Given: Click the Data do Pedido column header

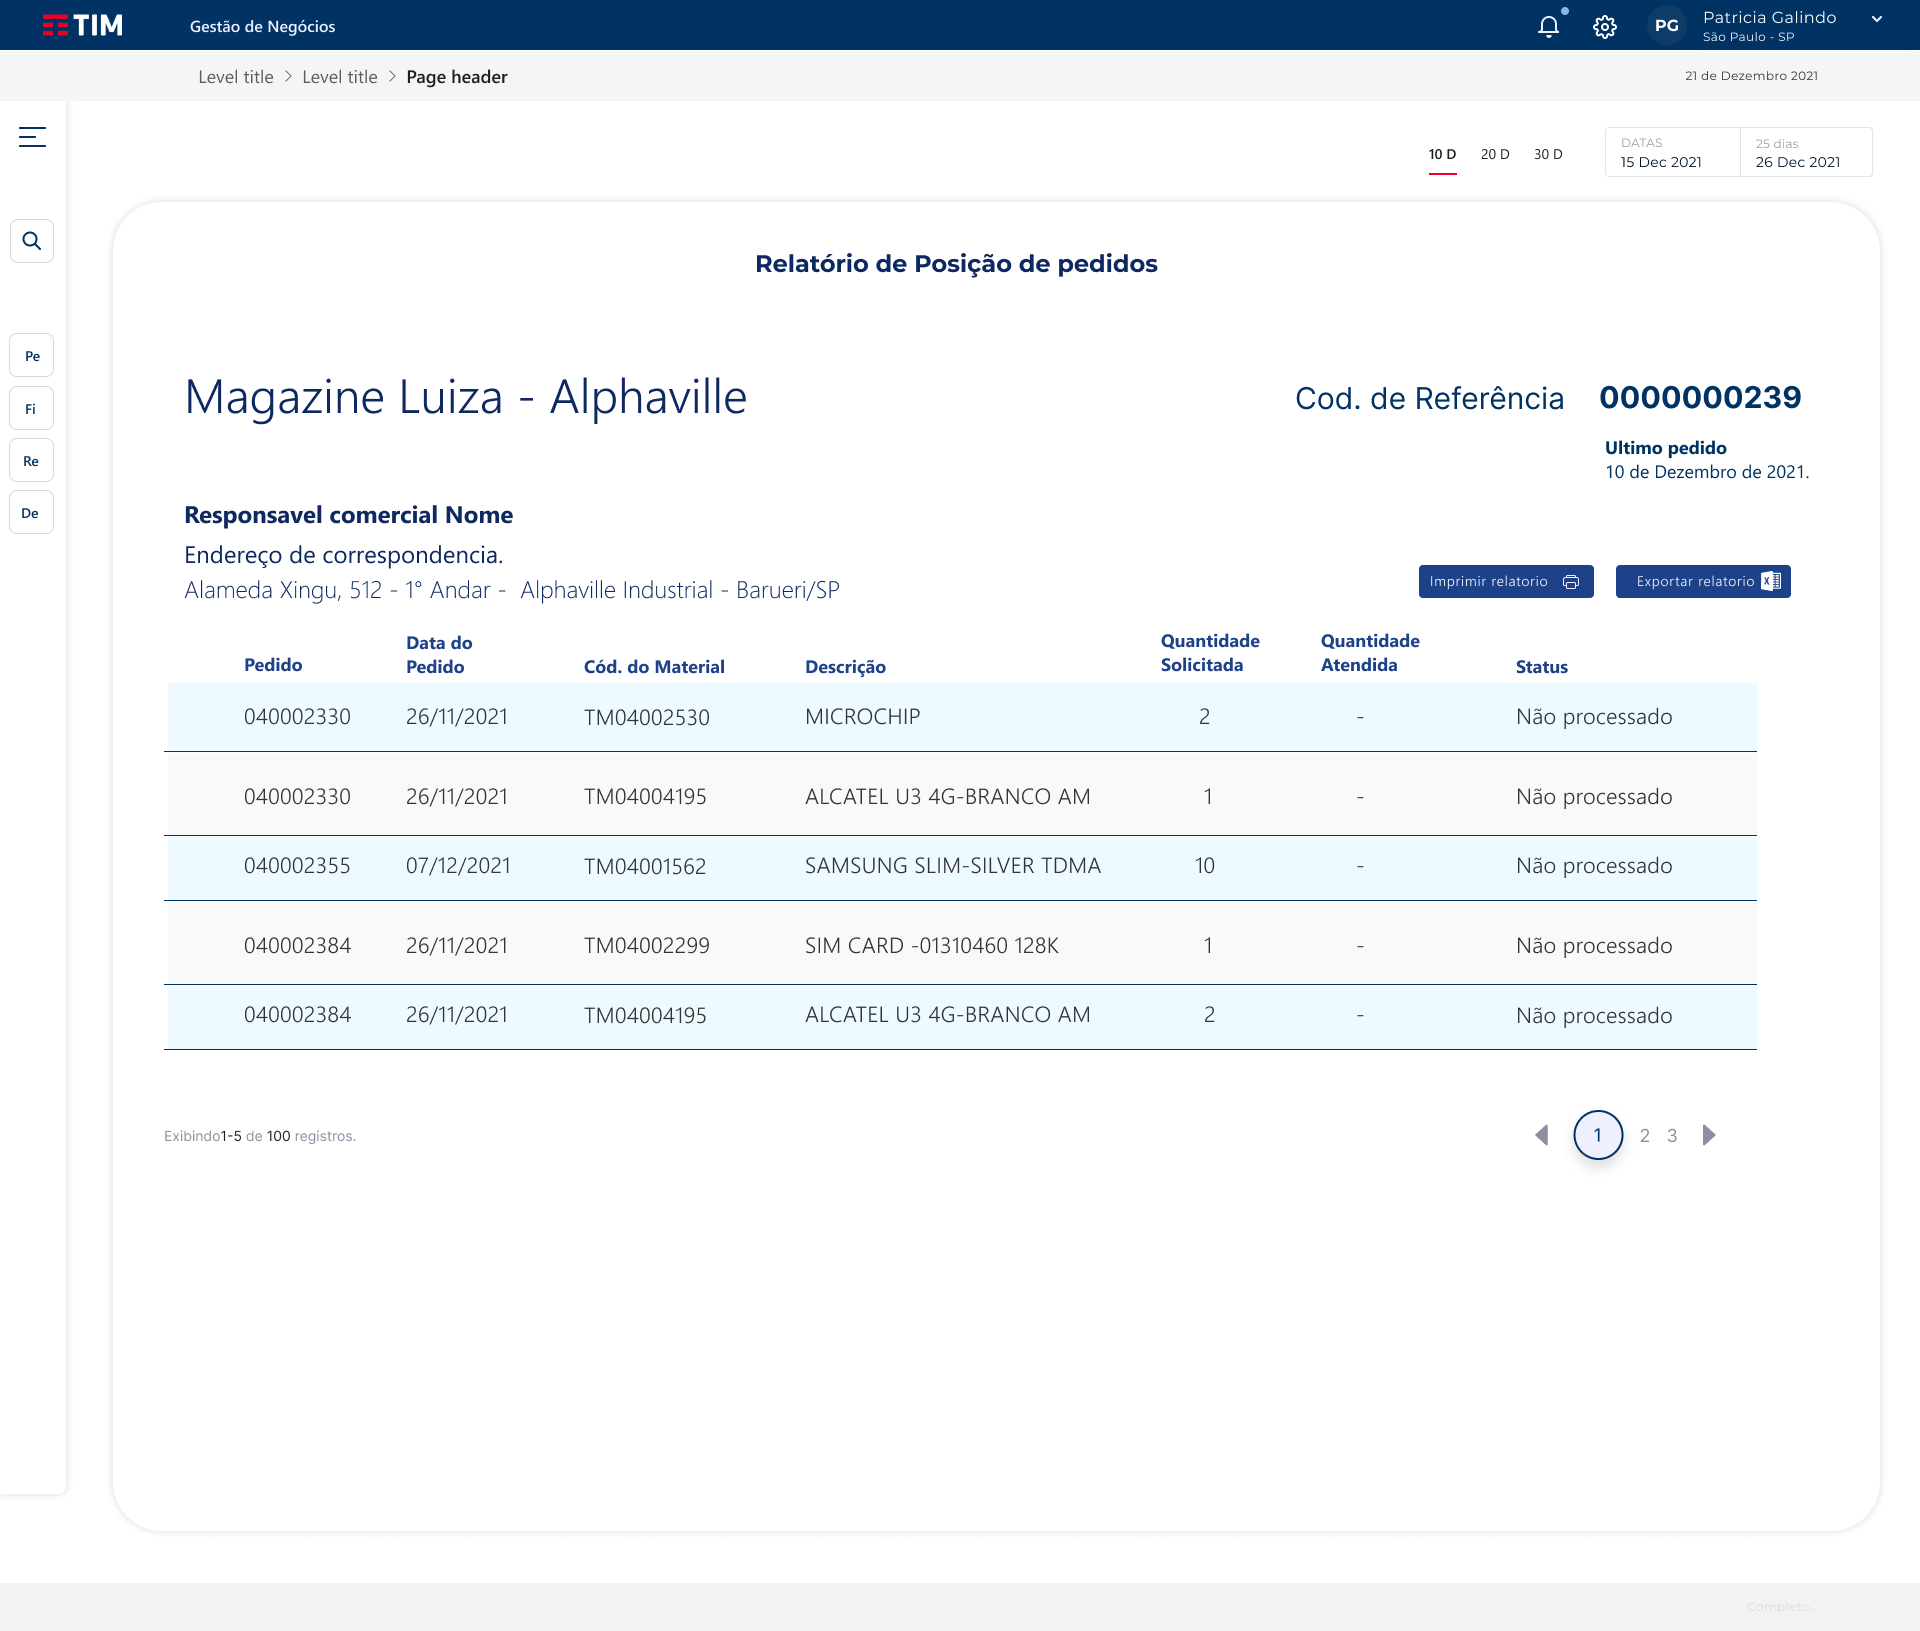Looking at the screenshot, I should (439, 655).
